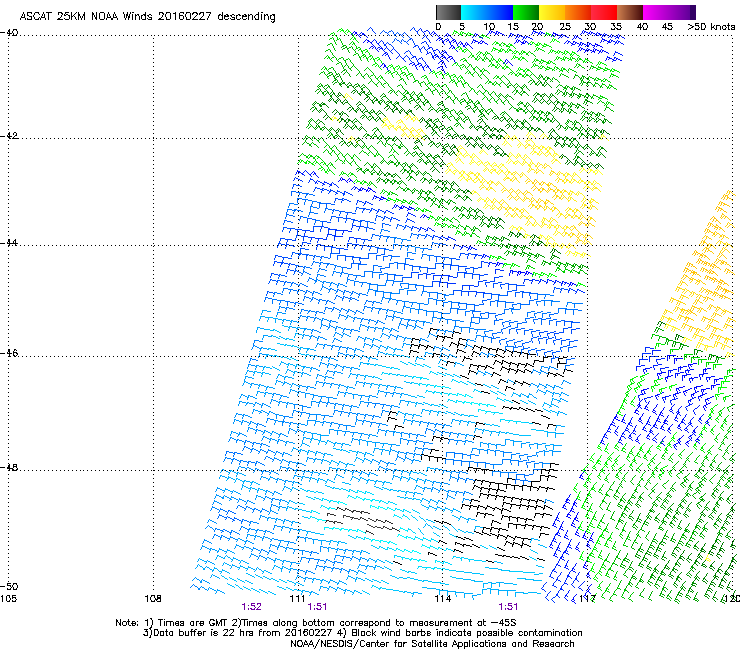Click the '25' legend scale number
This screenshot has height=650, width=740.
(565, 27)
